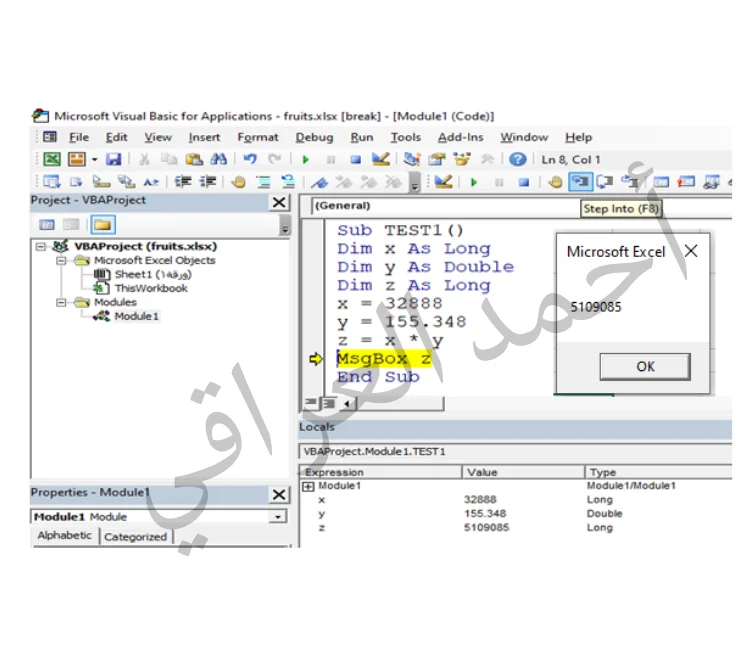Open the Debug menu
751x664 pixels.
[x=314, y=137]
